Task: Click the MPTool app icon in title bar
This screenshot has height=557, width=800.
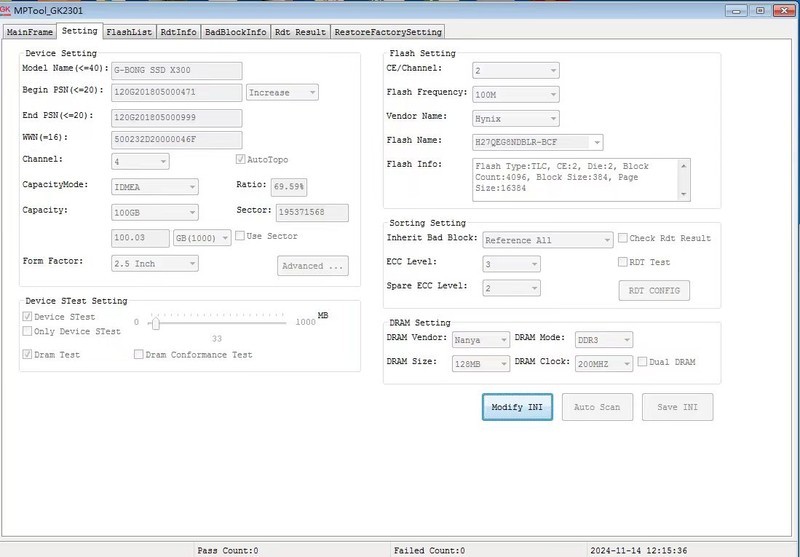Action: (8, 10)
